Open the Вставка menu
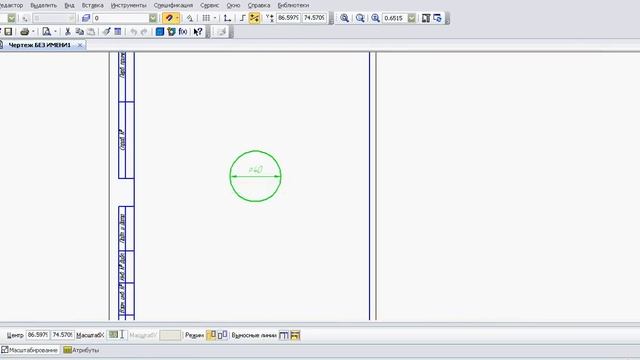640x360 pixels. click(93, 6)
